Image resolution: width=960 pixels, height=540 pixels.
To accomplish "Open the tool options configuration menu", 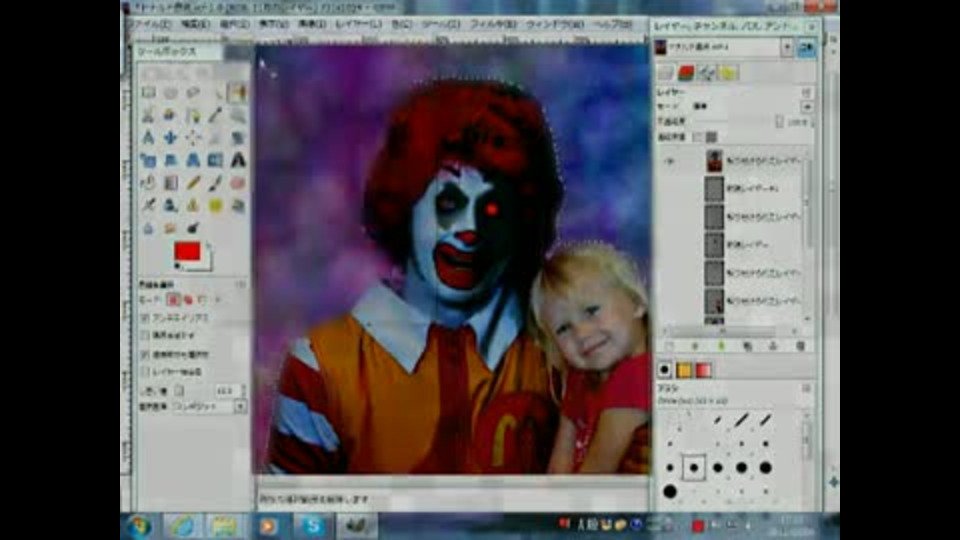I will (240, 285).
